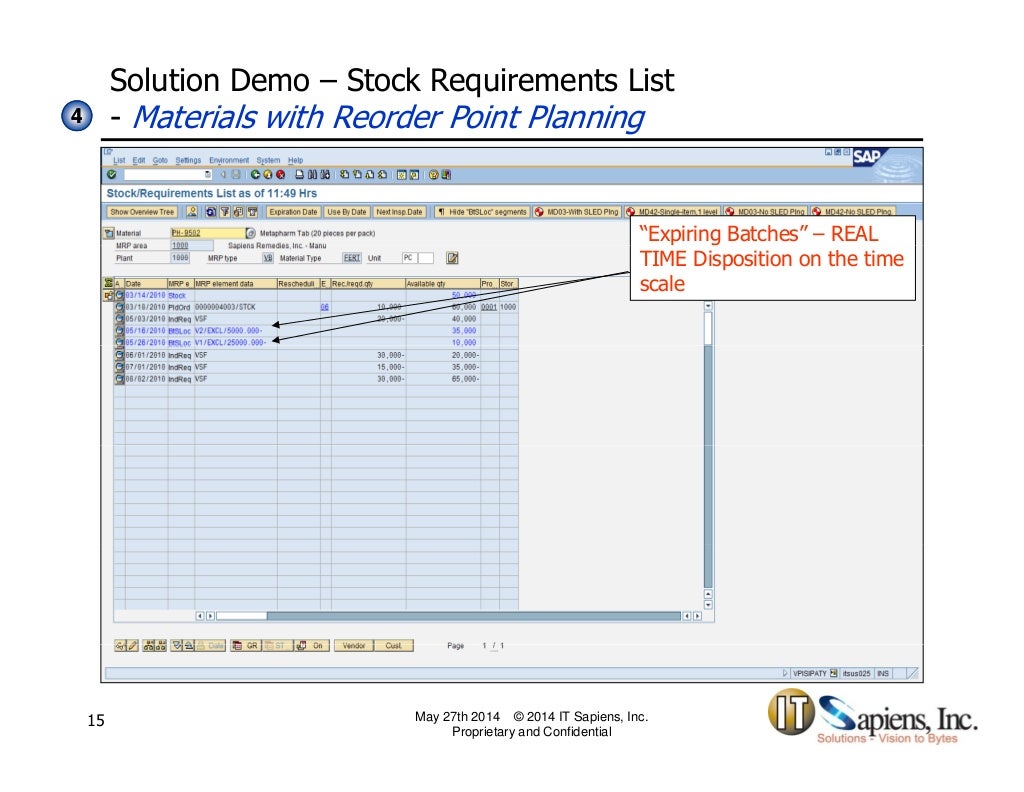1024x792 pixels.
Task: Click the Cust. button at bottom
Action: click(x=394, y=646)
